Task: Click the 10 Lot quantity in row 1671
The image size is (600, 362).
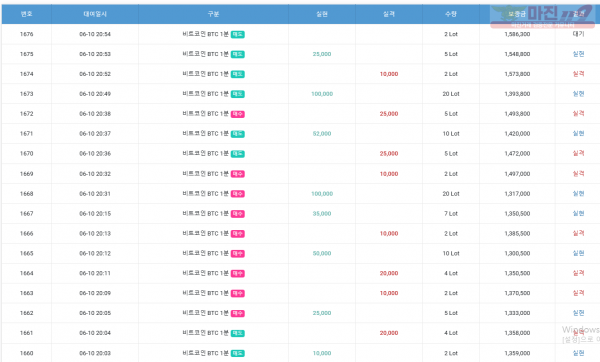Action: 451,134
